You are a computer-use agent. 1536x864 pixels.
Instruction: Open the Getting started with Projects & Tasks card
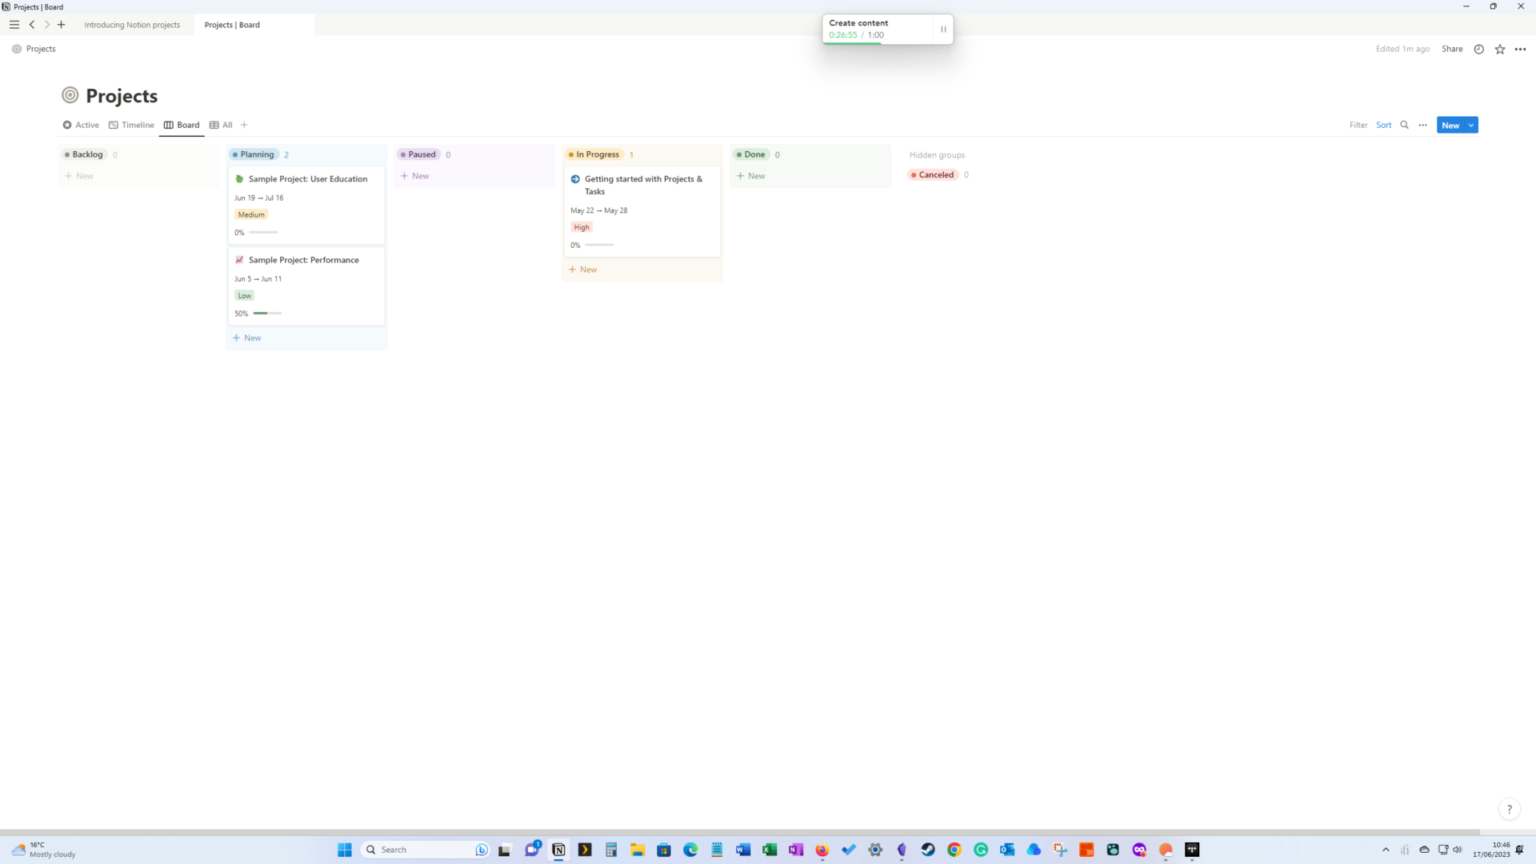click(642, 185)
